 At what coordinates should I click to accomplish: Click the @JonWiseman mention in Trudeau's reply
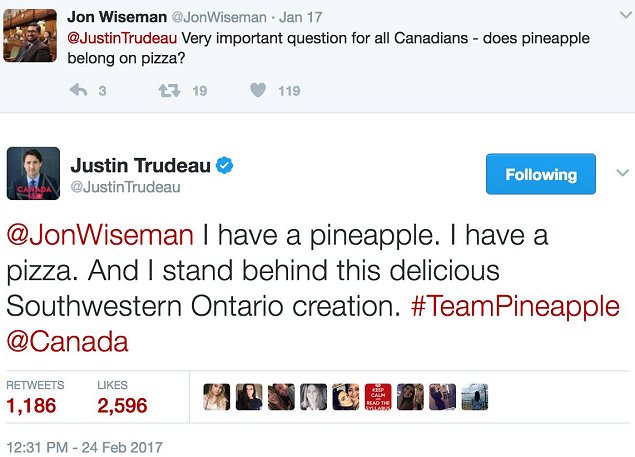(100, 236)
